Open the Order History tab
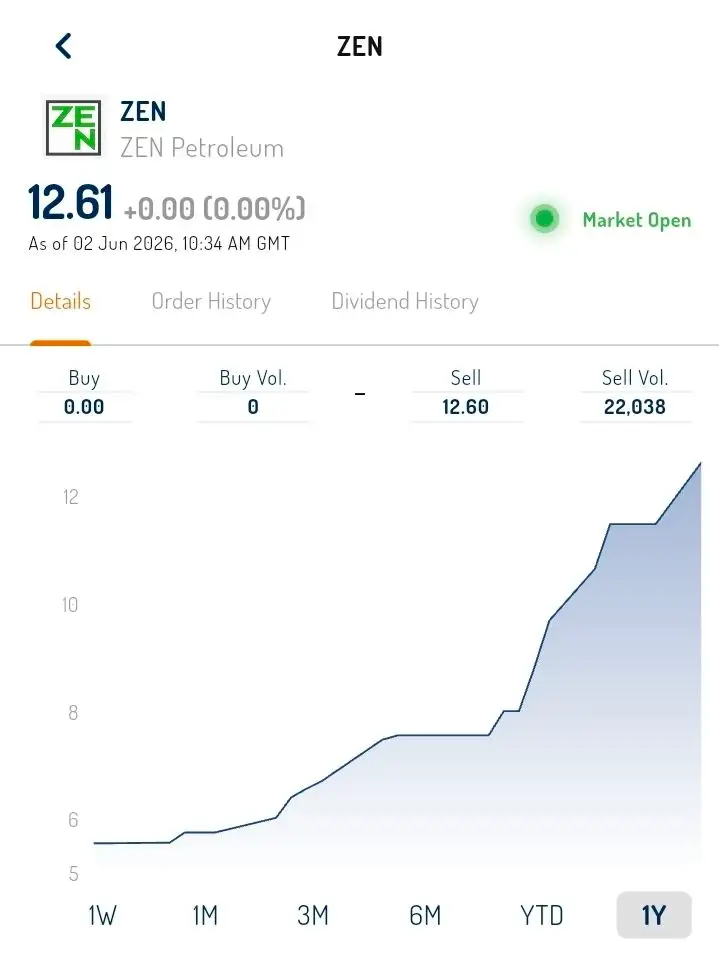The width and height of the screenshot is (719, 980). (211, 301)
